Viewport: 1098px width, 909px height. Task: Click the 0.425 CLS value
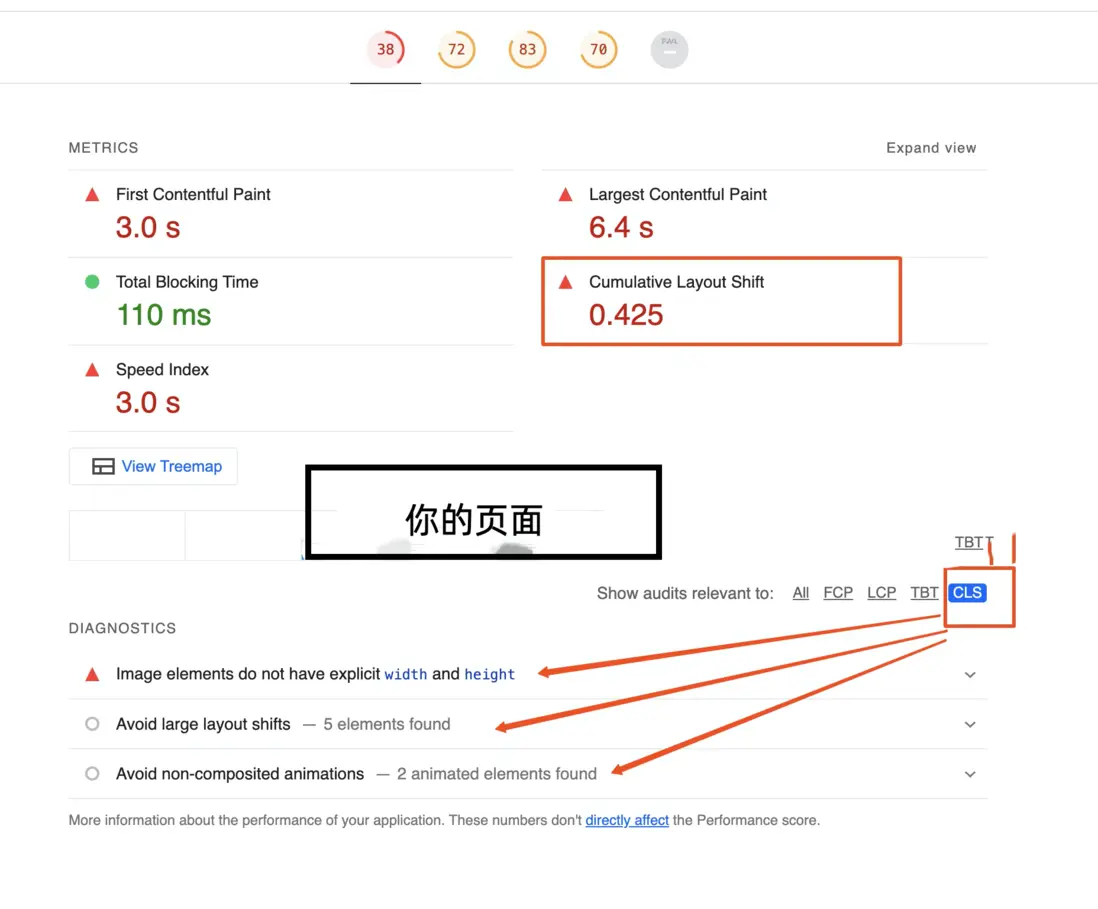pyautogui.click(x=625, y=315)
